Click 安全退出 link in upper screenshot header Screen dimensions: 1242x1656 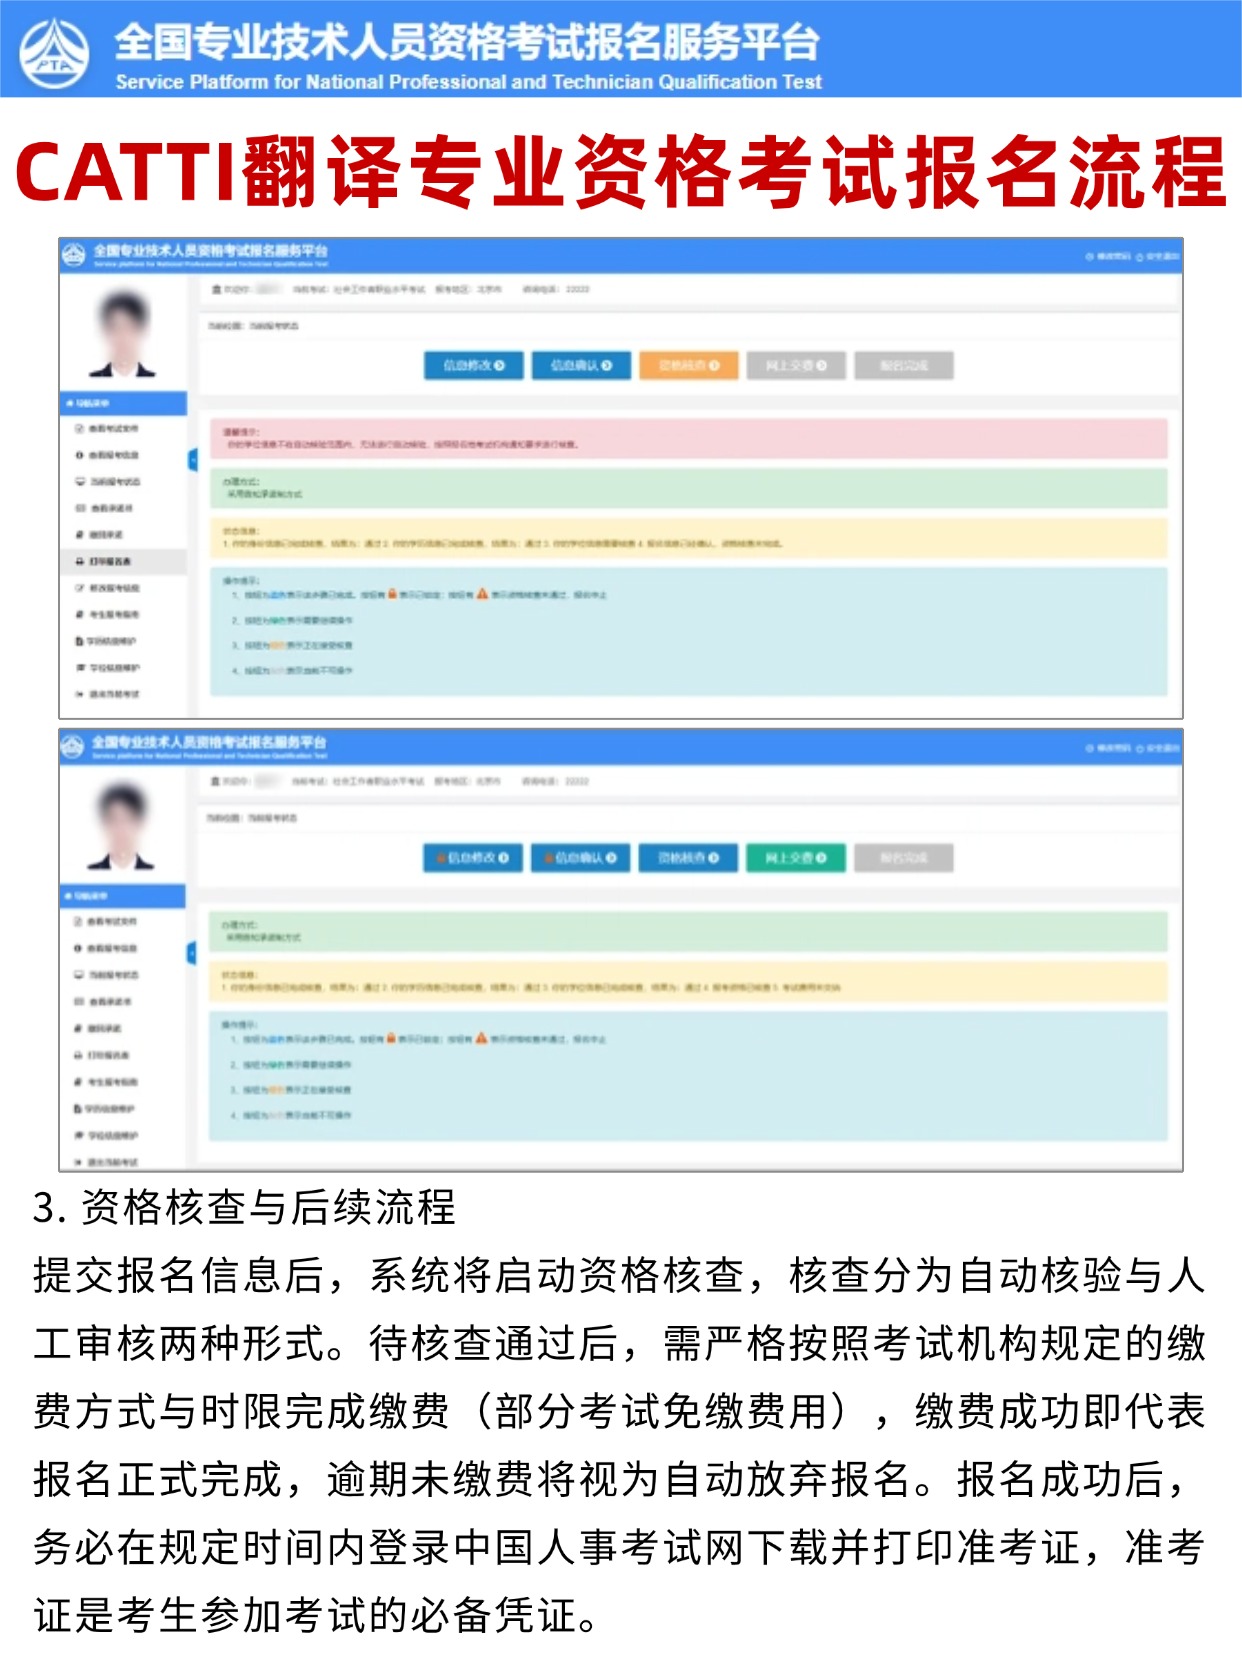(1159, 257)
